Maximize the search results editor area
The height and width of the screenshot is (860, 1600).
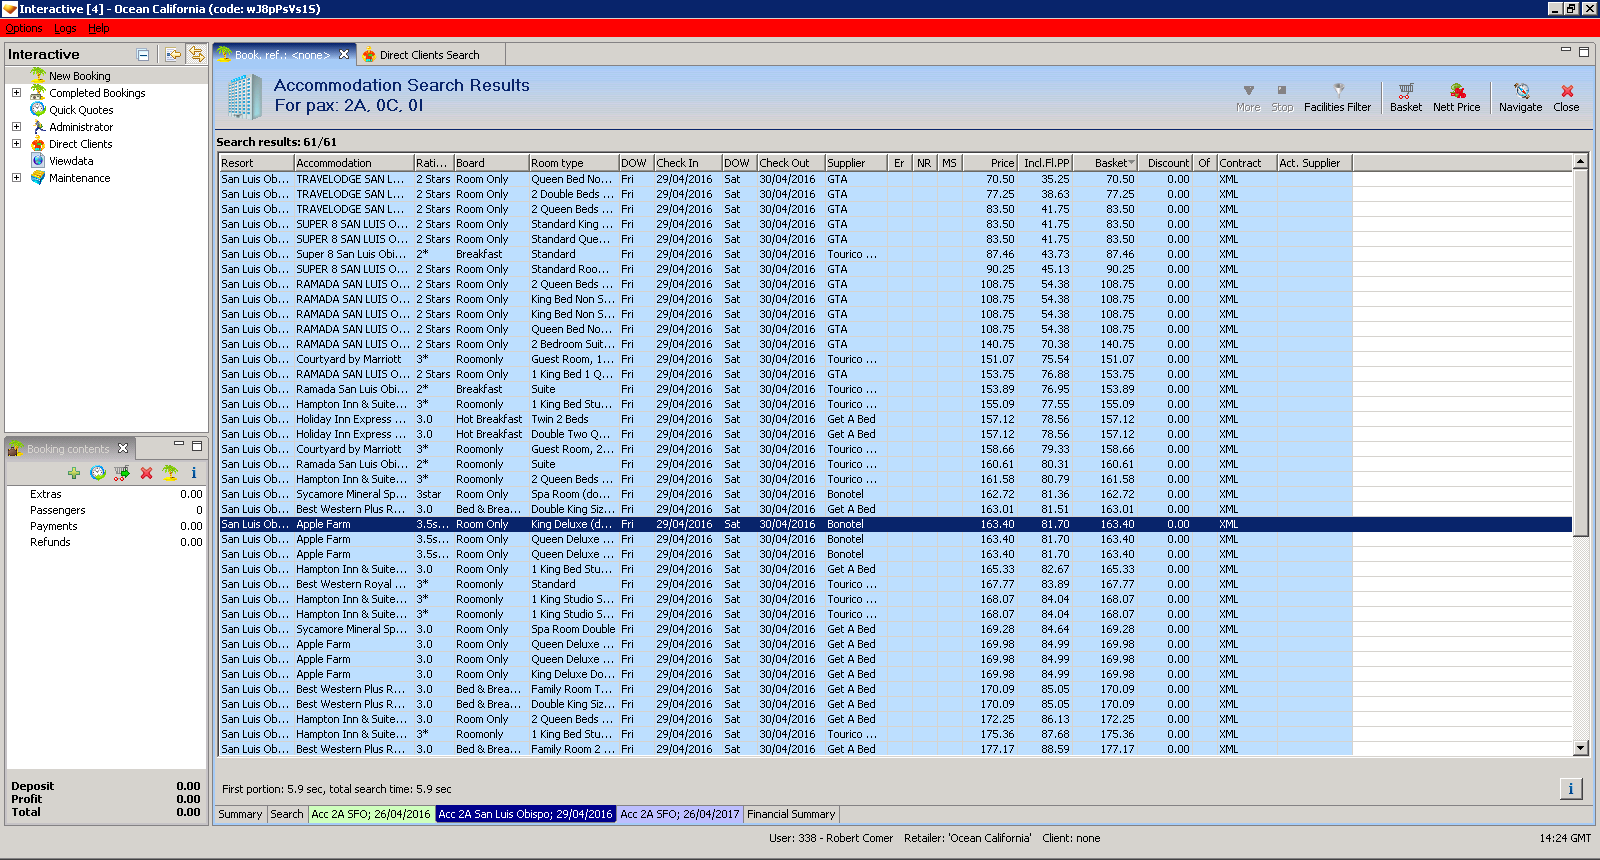click(1583, 51)
